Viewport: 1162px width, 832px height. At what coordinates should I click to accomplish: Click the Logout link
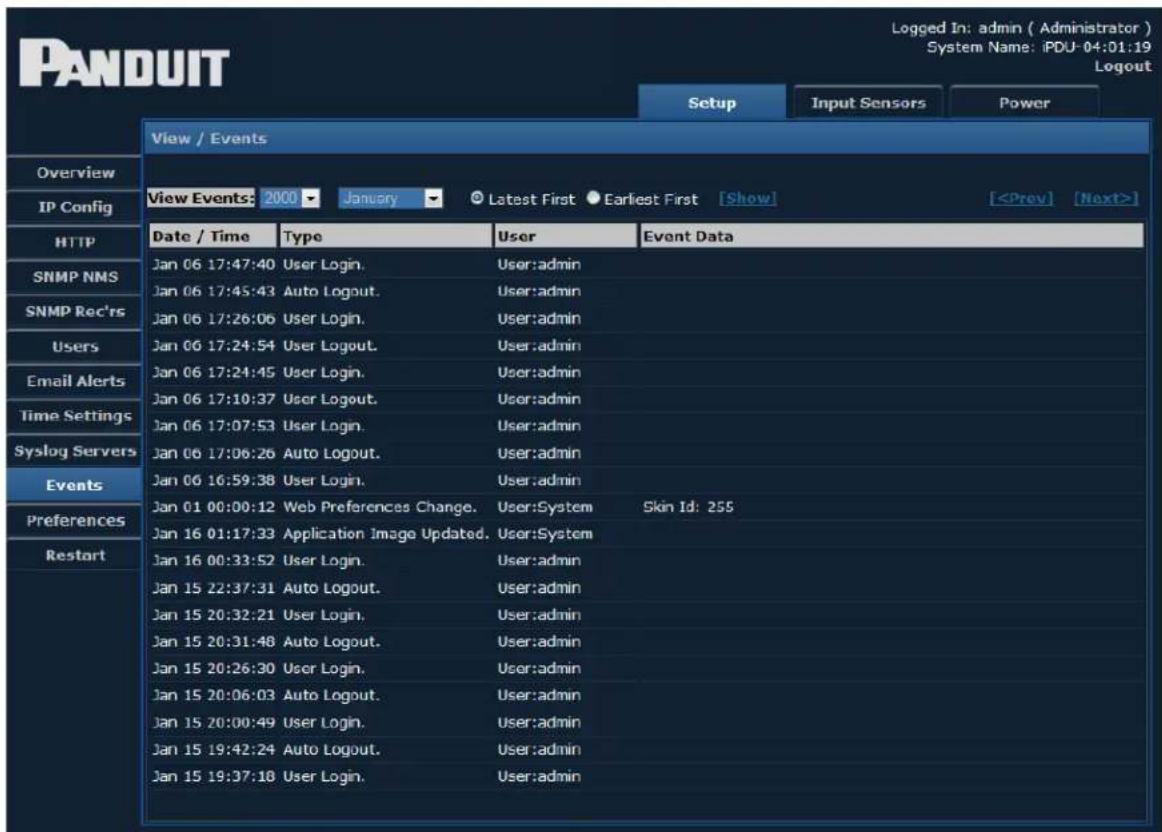point(1123,67)
